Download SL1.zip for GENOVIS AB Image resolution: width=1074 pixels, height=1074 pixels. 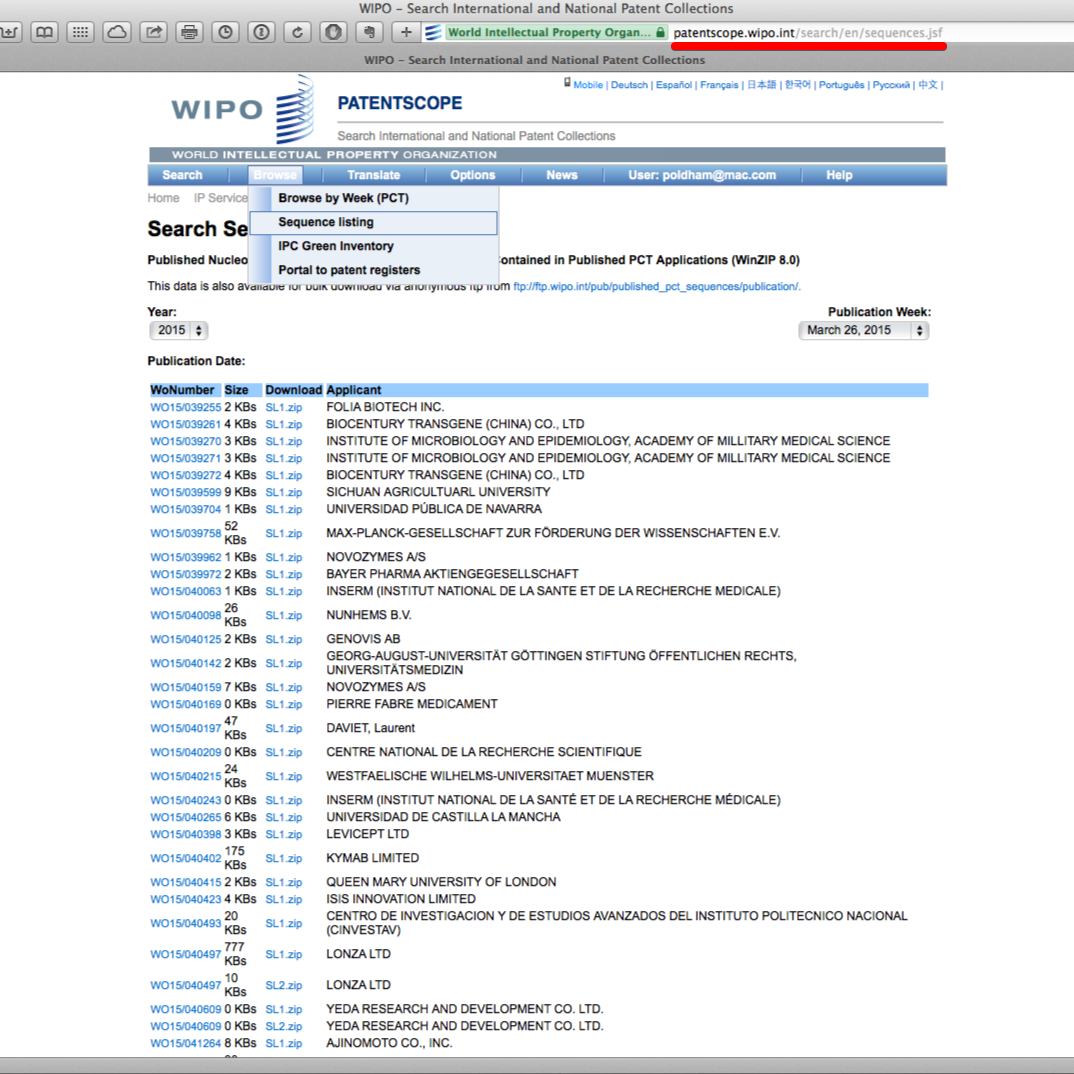click(x=284, y=640)
